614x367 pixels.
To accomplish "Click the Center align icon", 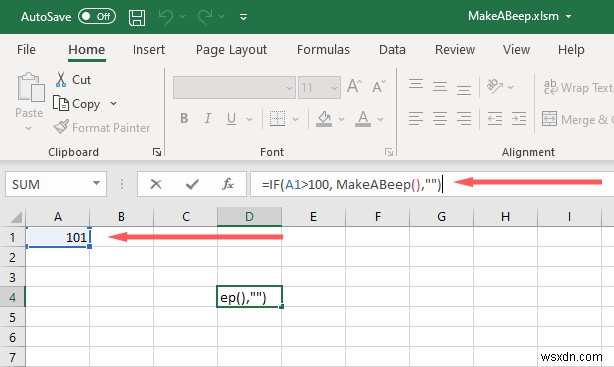I will (x=440, y=119).
